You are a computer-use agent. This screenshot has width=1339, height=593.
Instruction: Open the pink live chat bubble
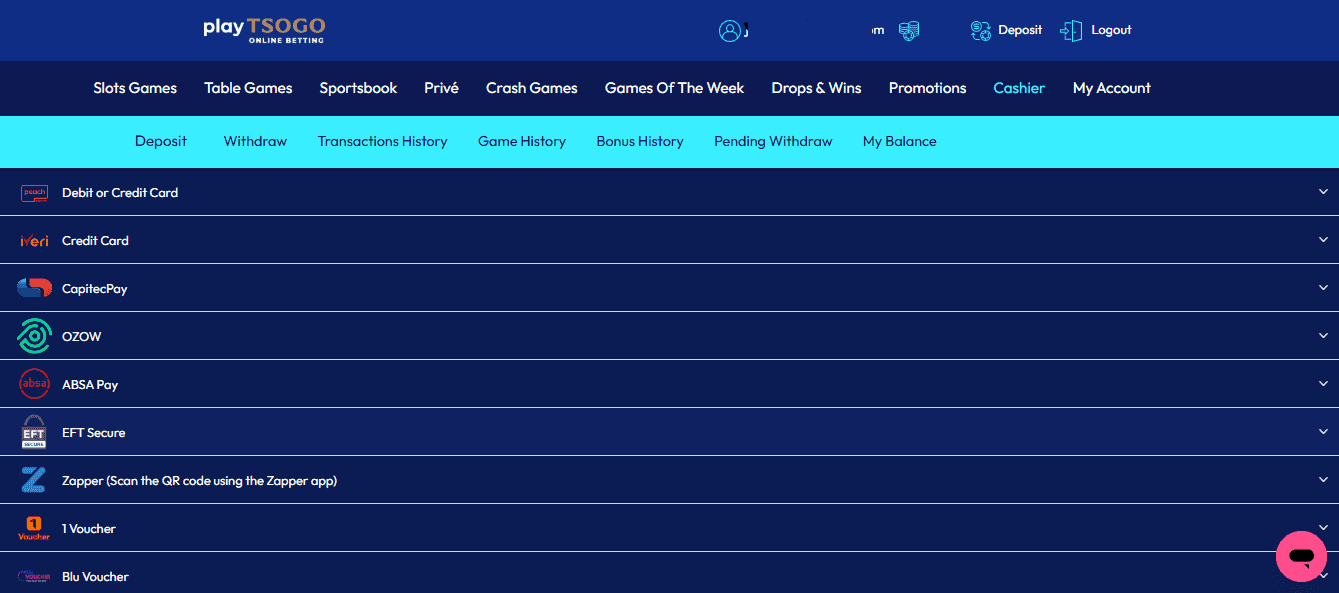tap(1301, 556)
